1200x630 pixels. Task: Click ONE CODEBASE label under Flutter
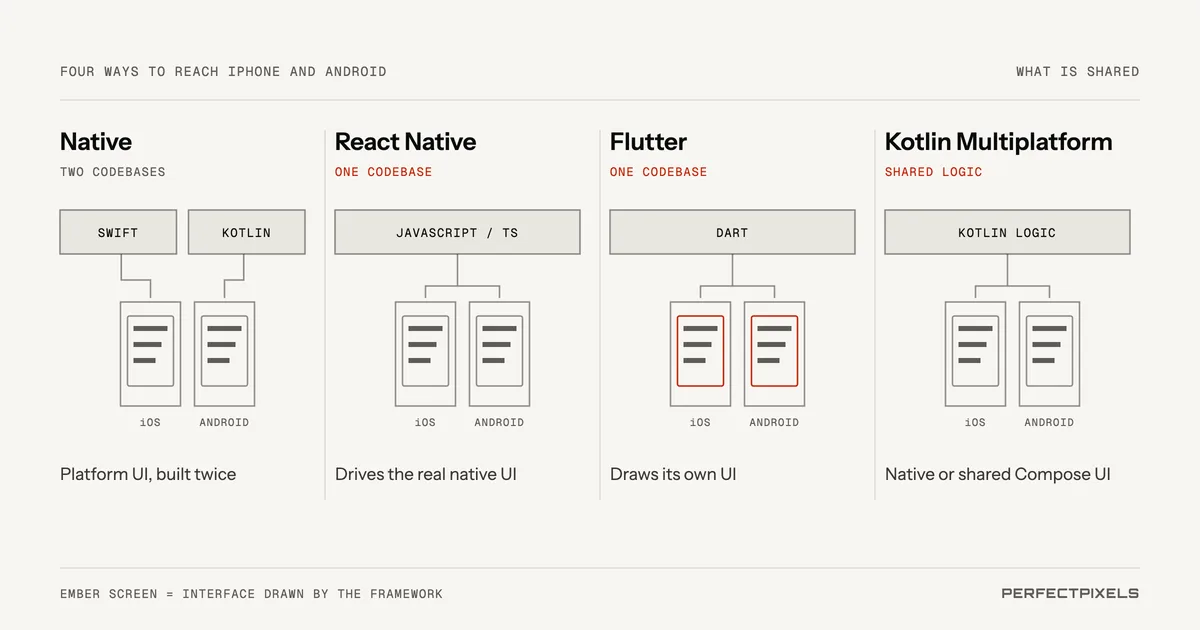659,172
